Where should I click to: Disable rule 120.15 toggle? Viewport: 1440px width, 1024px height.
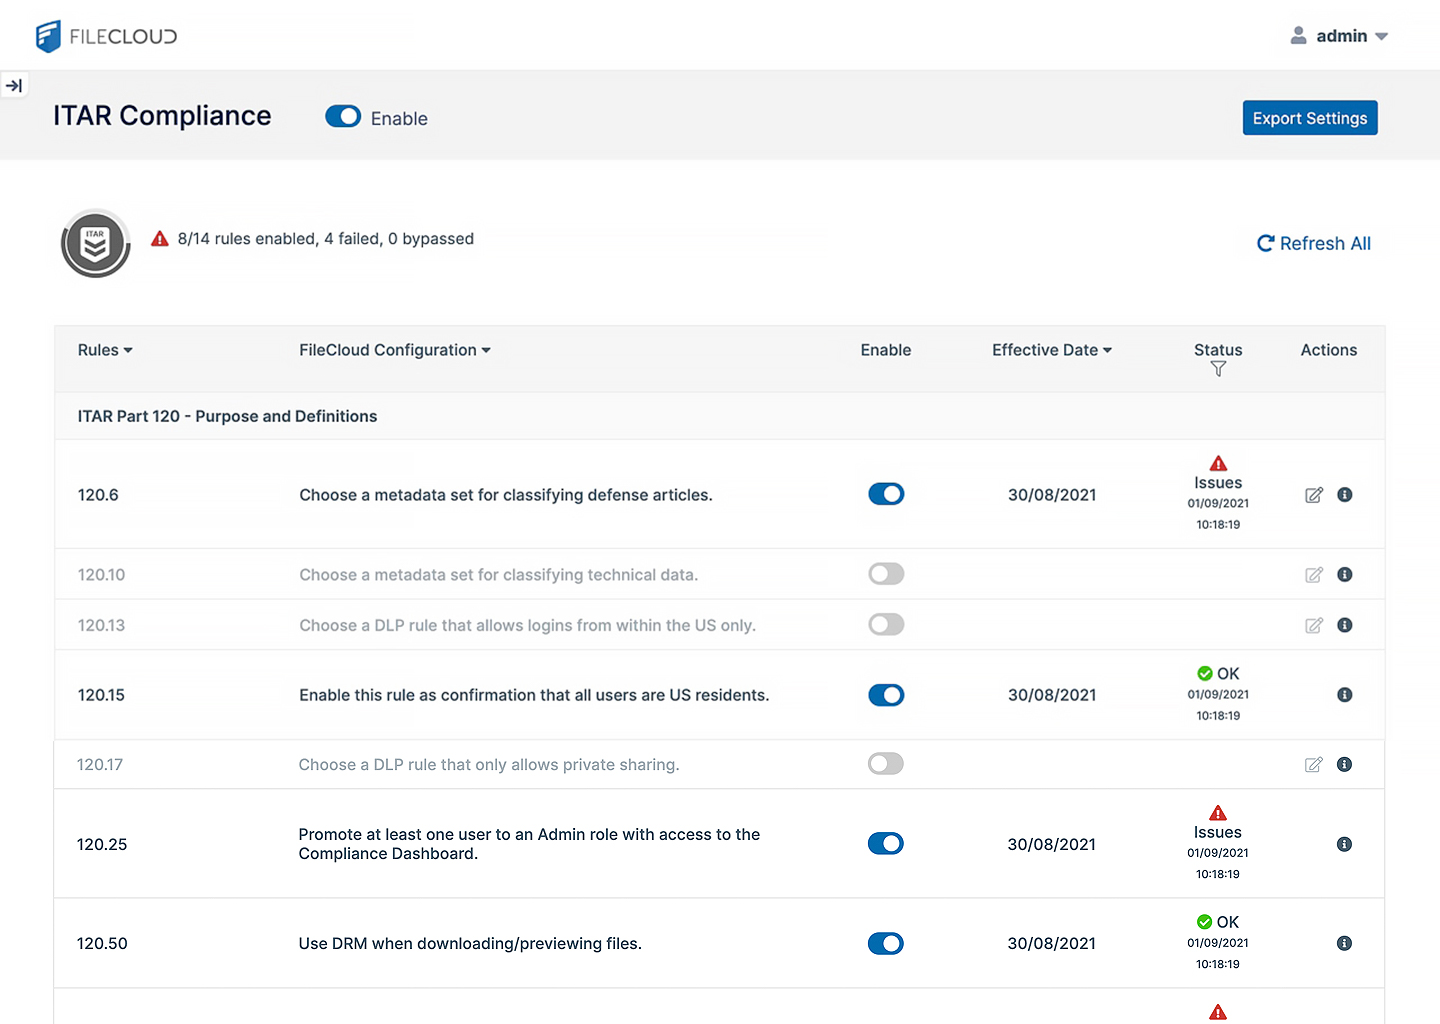tap(886, 695)
